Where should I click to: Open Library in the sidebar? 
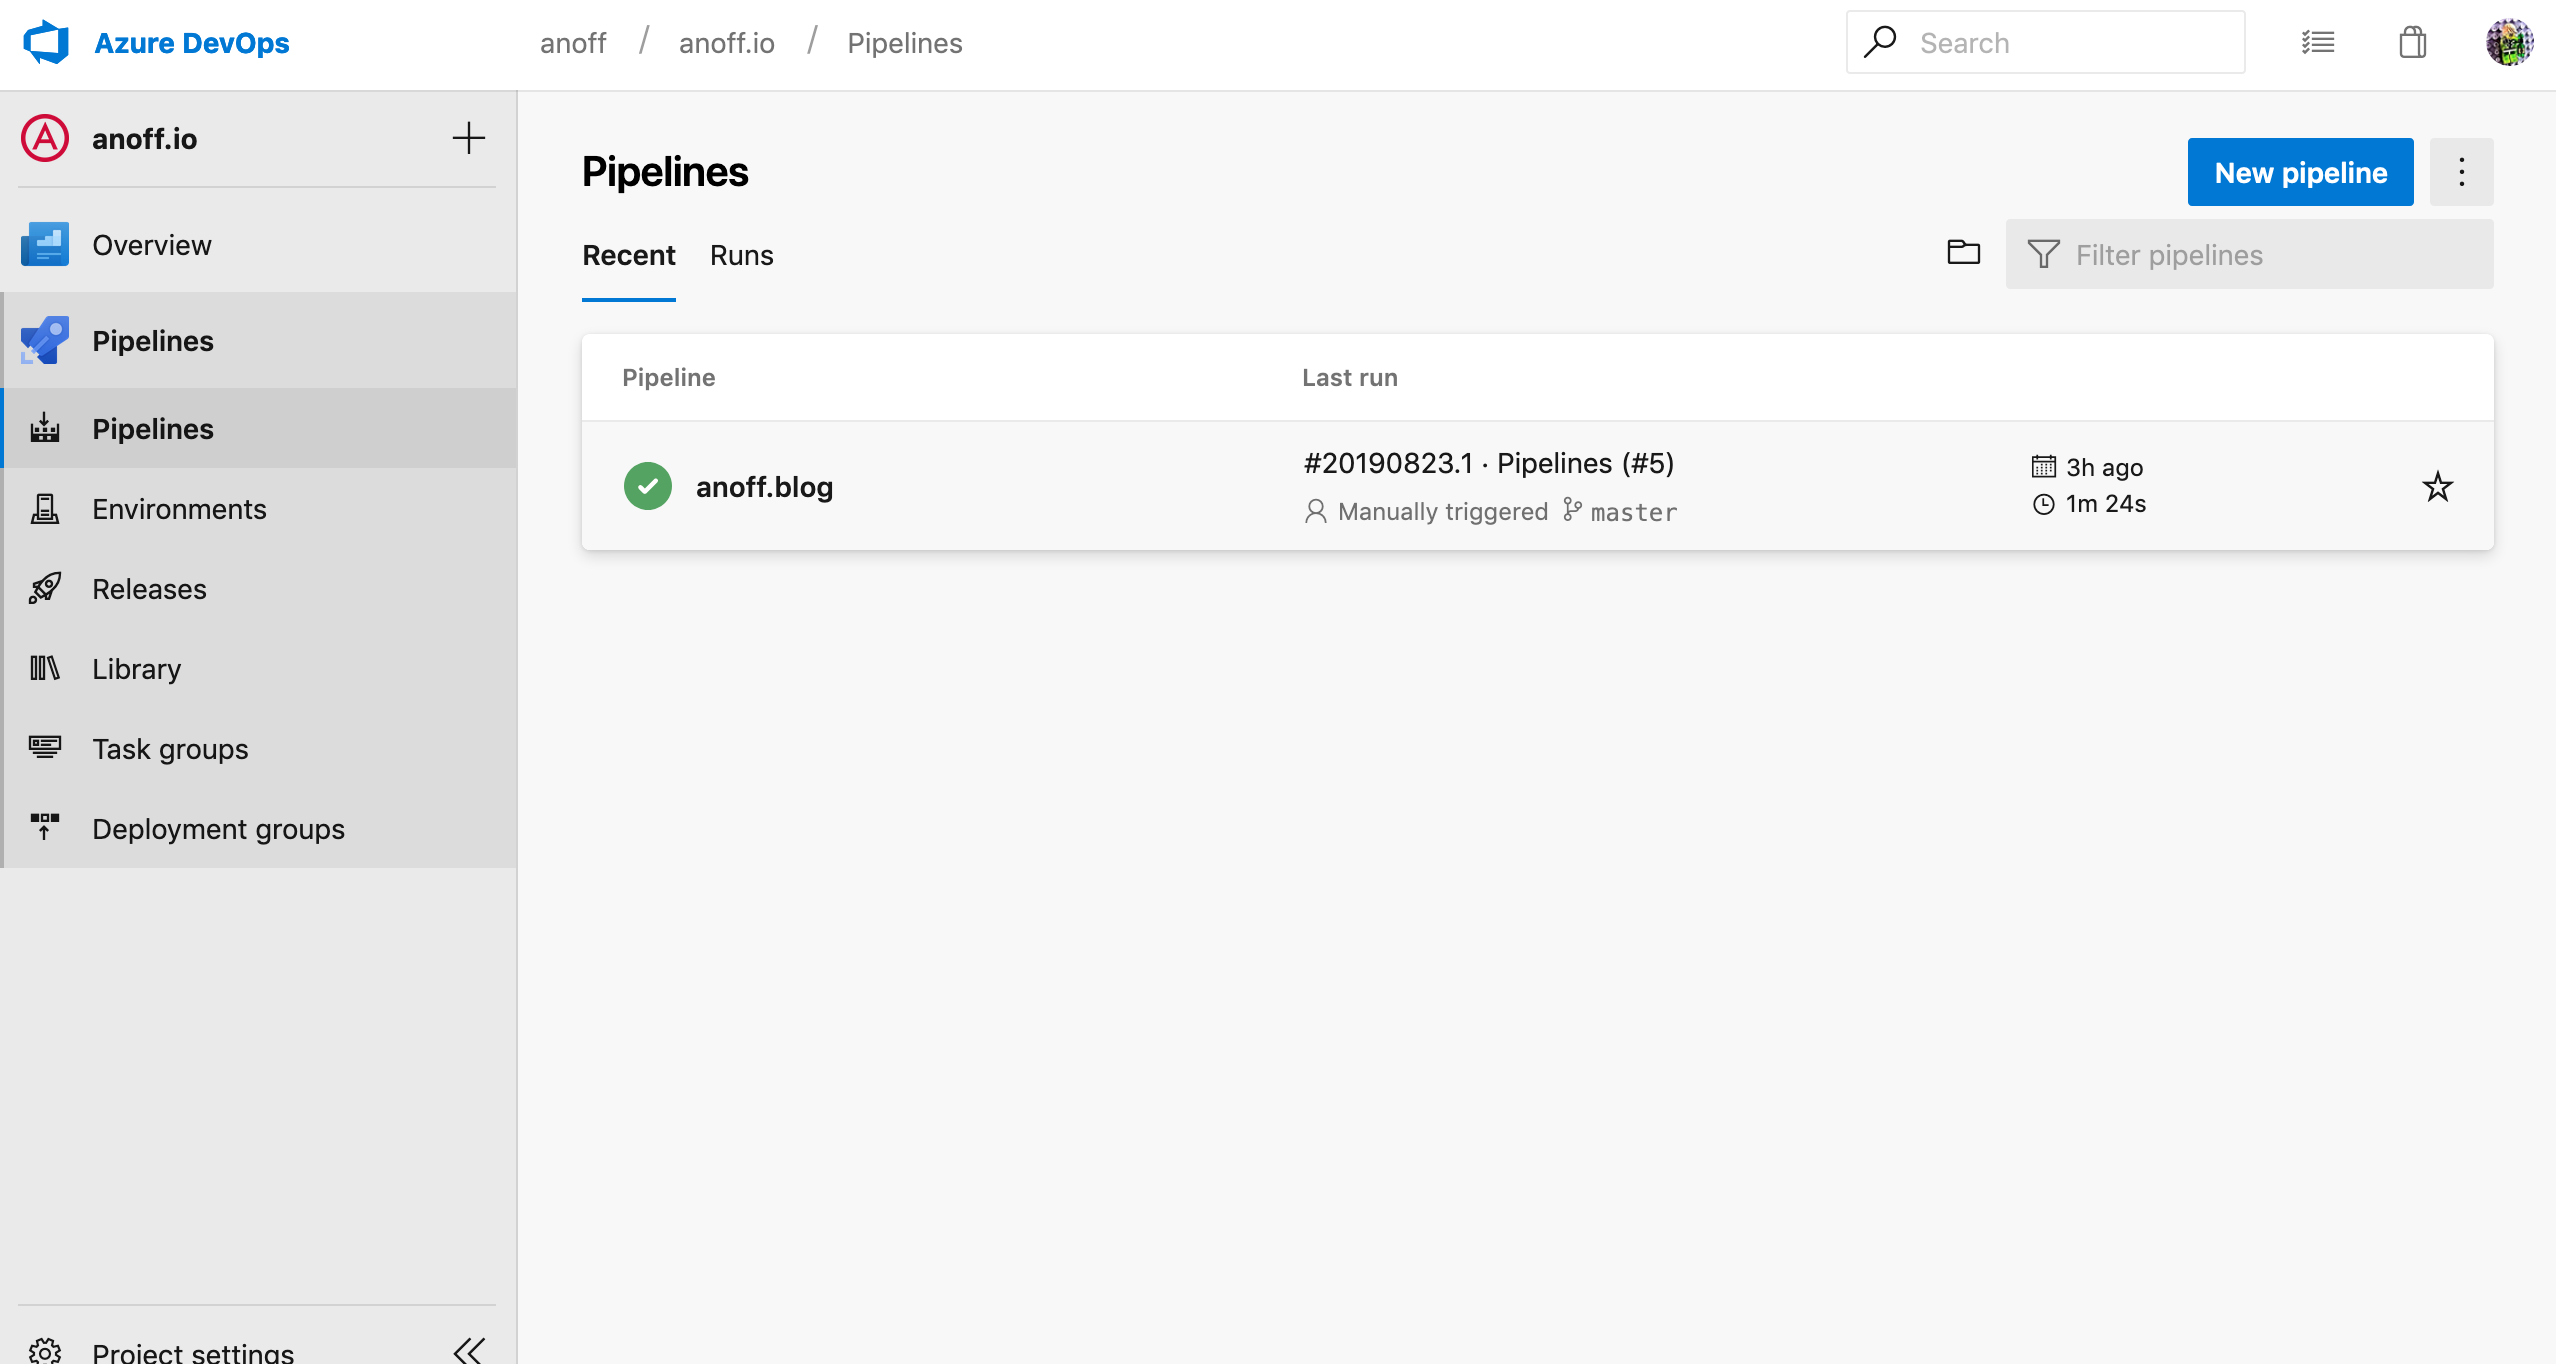coord(258,669)
